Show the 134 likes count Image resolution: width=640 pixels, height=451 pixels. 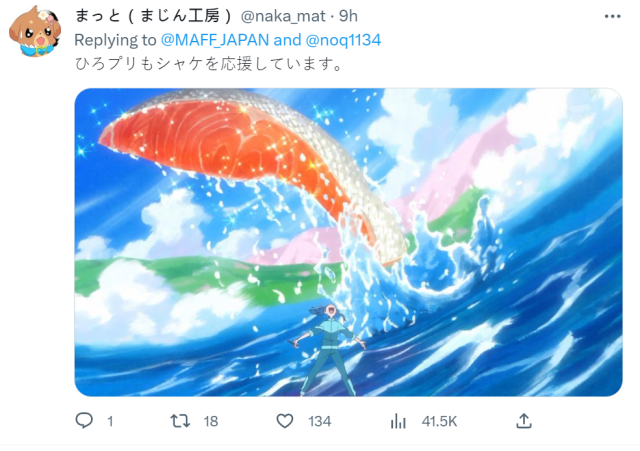point(319,421)
